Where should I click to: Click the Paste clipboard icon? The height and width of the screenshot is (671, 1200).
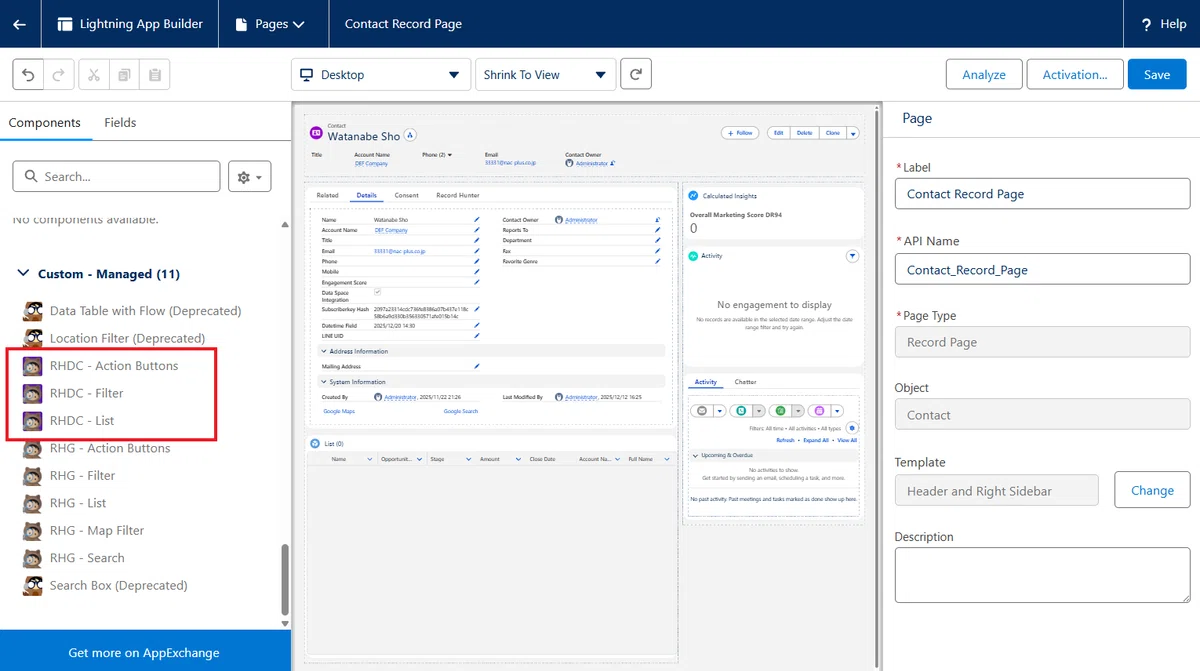155,75
